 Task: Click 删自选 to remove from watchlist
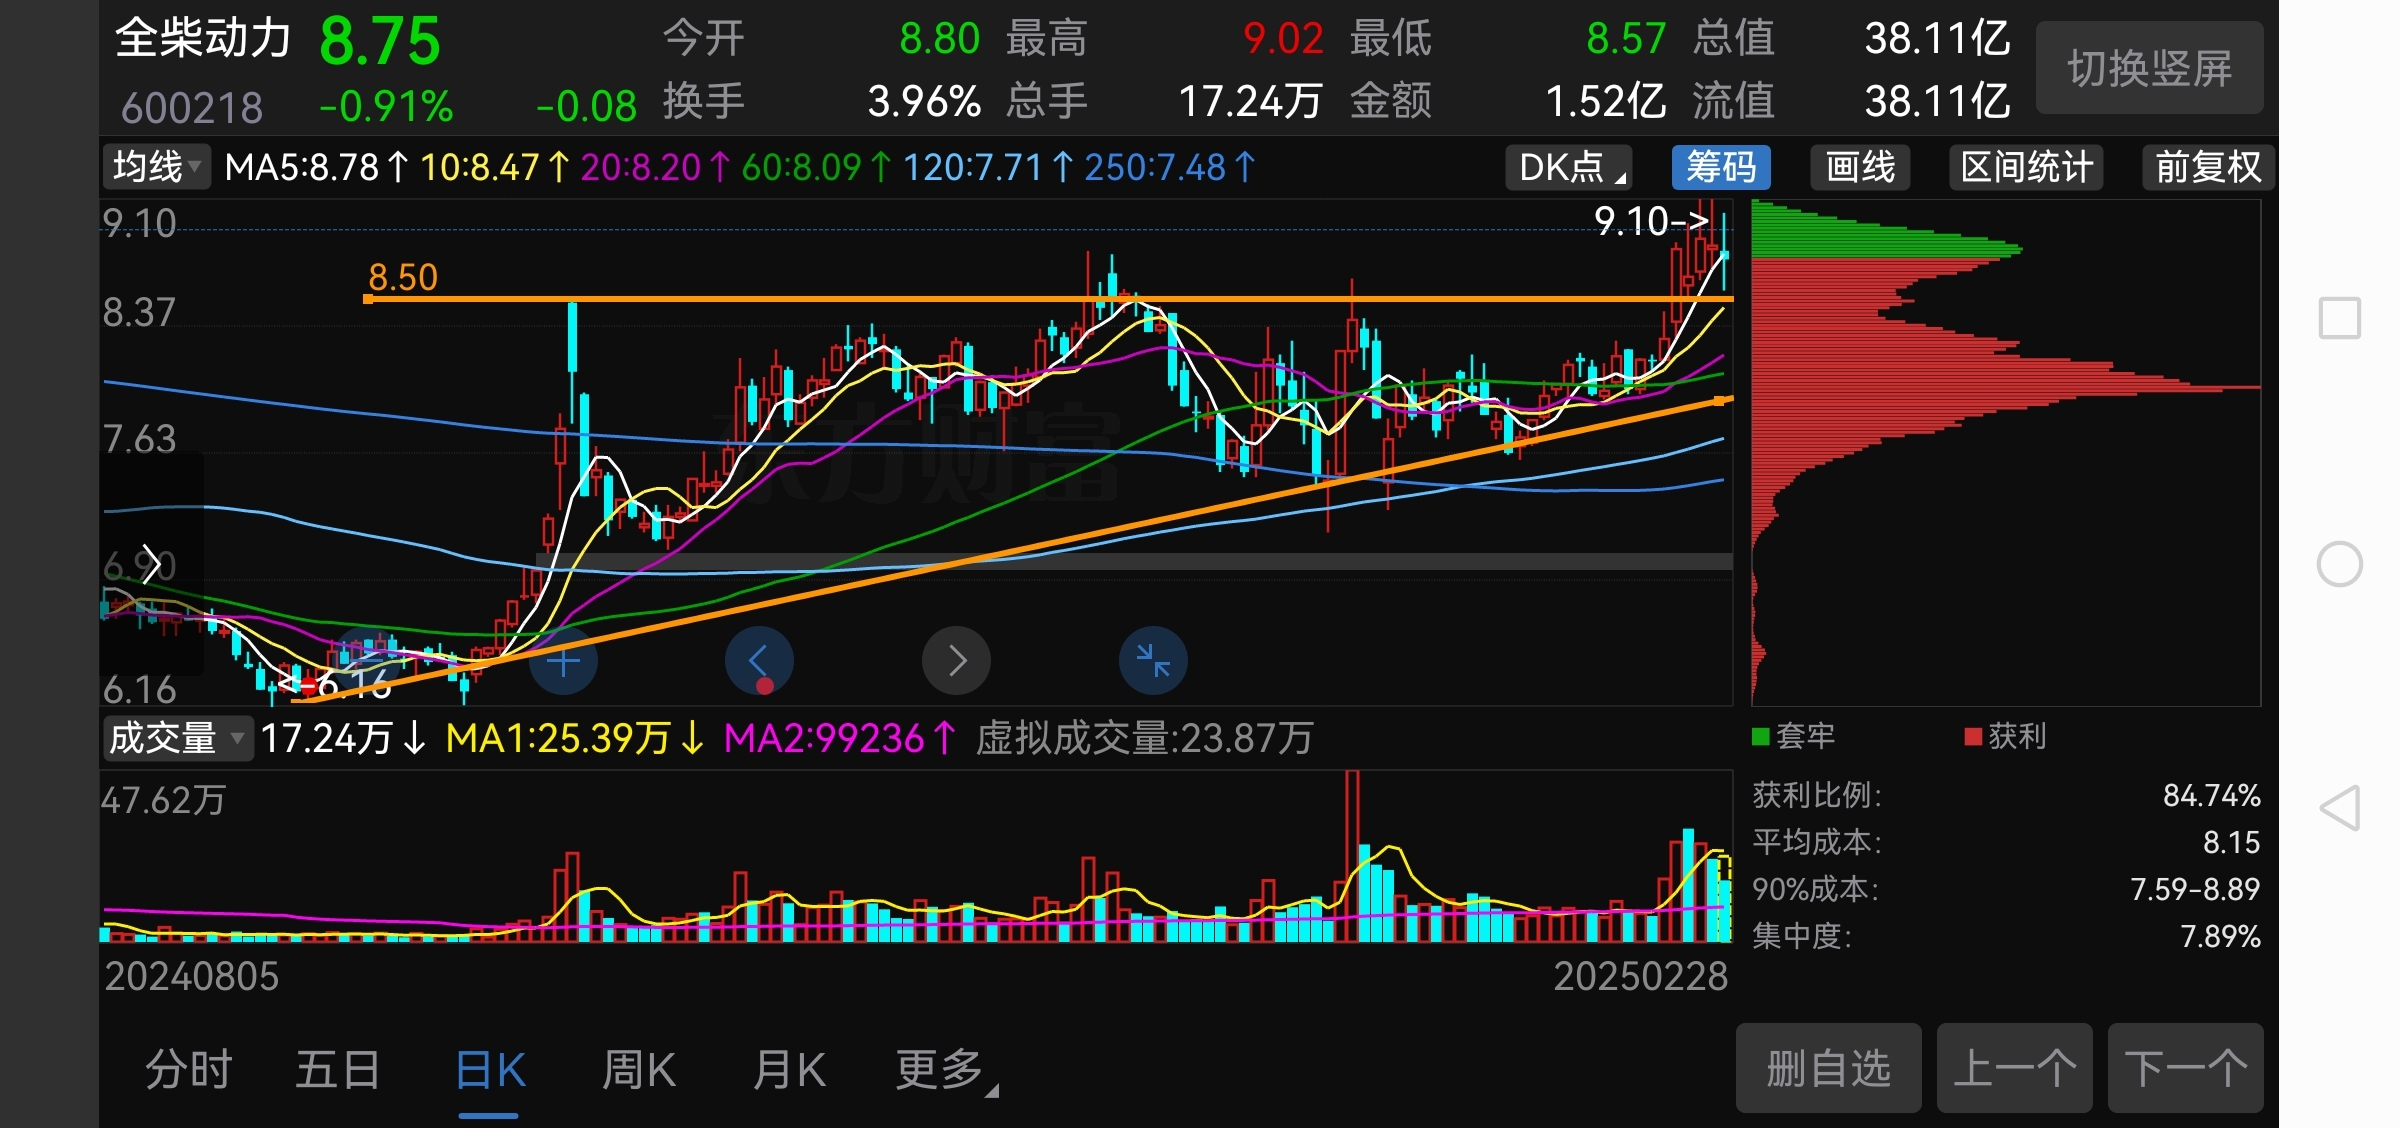[x=1828, y=1068]
